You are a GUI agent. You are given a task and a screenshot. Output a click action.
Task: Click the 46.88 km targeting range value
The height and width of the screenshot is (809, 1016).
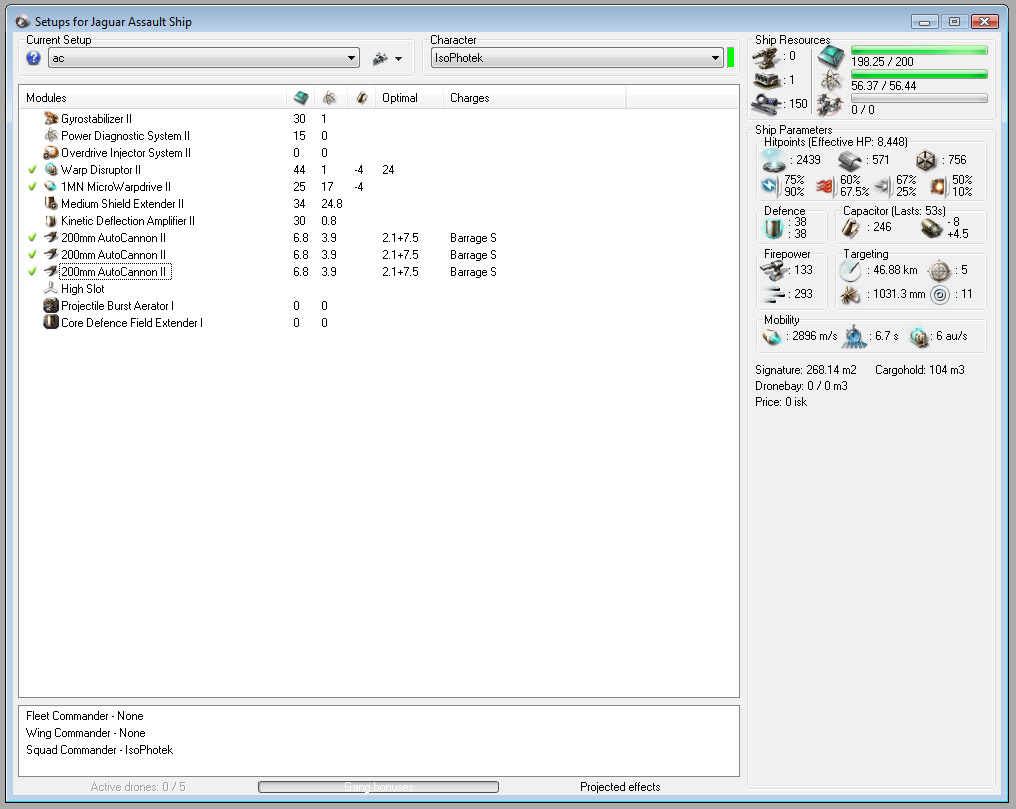click(895, 270)
